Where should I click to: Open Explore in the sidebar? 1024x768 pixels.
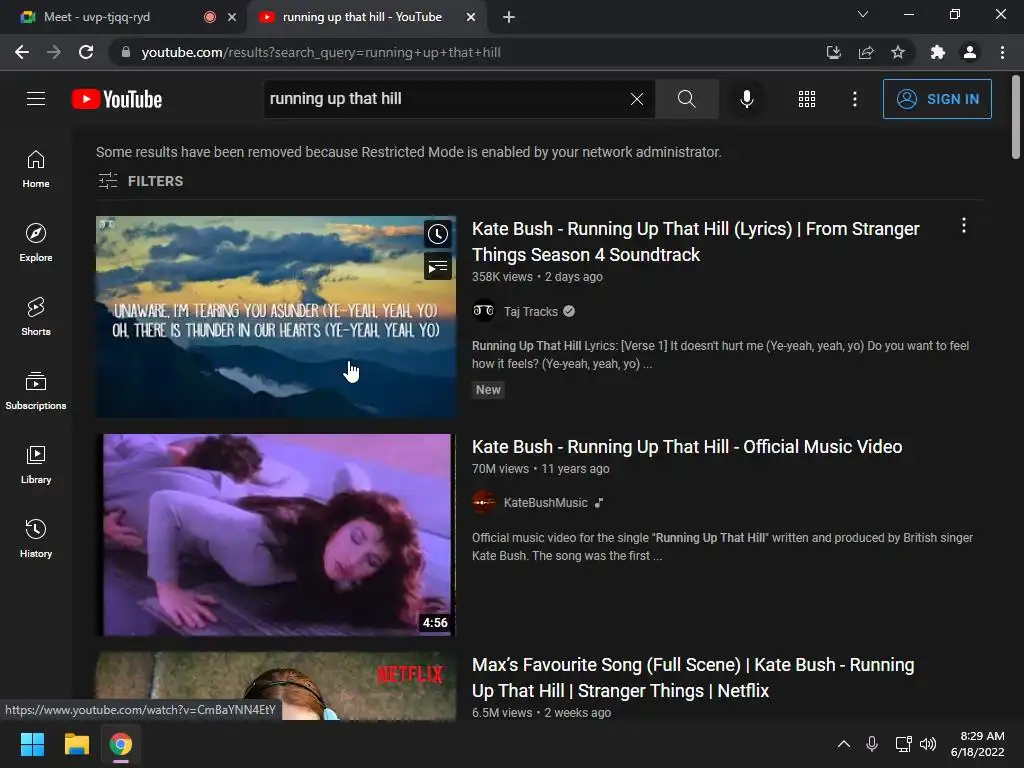click(36, 242)
